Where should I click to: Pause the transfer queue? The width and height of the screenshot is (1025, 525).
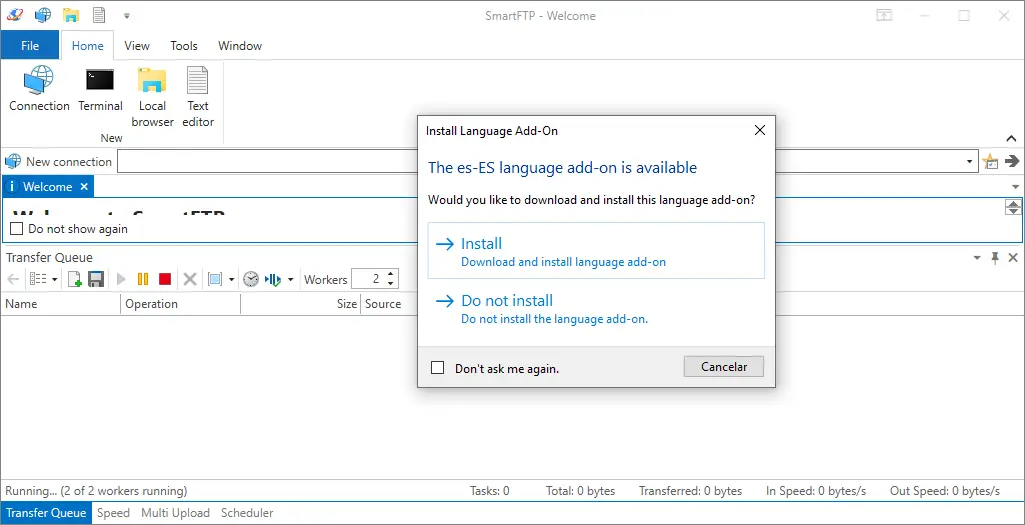[143, 280]
